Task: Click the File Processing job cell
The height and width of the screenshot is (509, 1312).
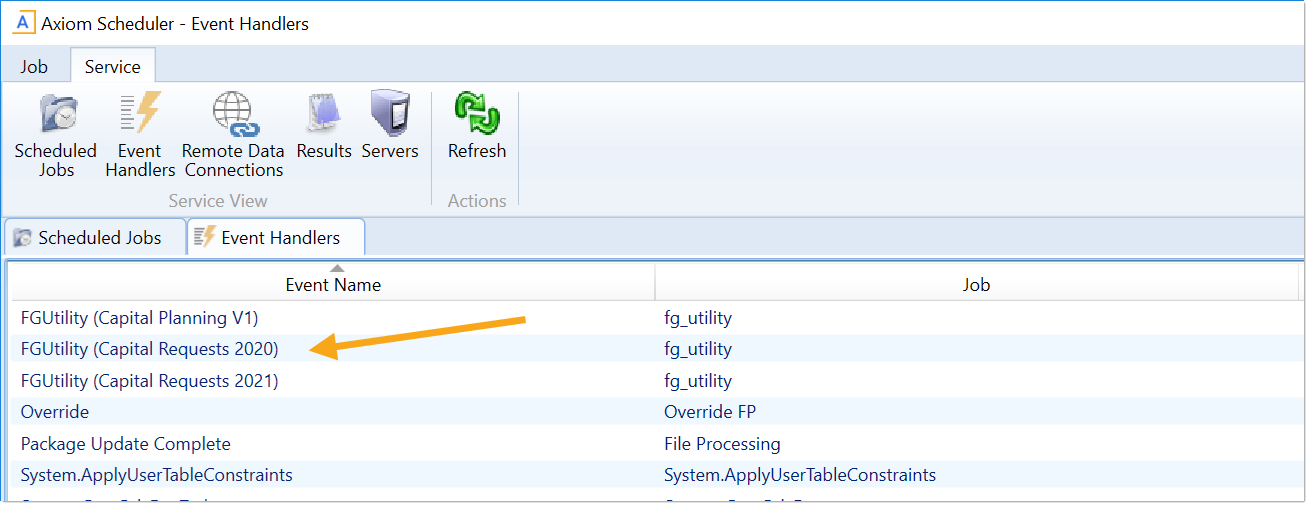Action: coord(722,444)
